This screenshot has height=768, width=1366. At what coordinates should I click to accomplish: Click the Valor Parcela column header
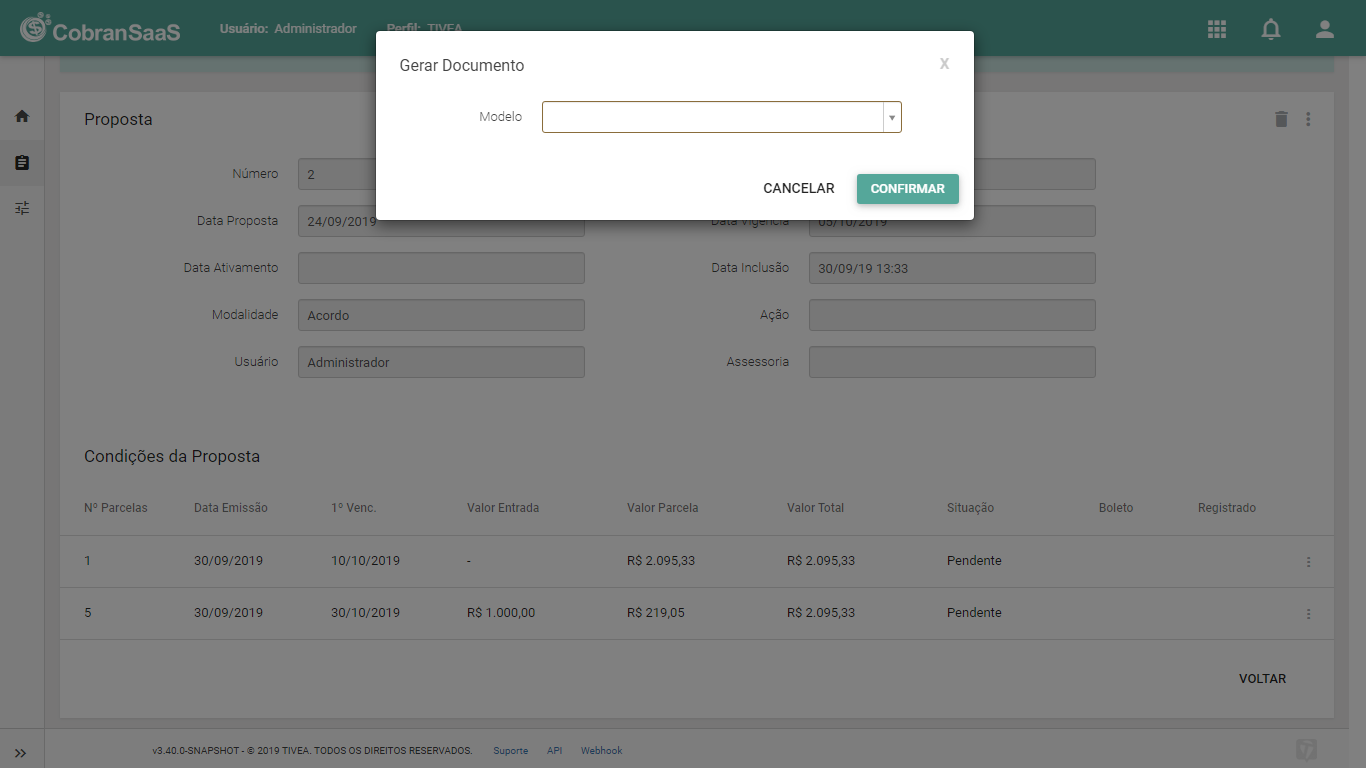click(663, 508)
